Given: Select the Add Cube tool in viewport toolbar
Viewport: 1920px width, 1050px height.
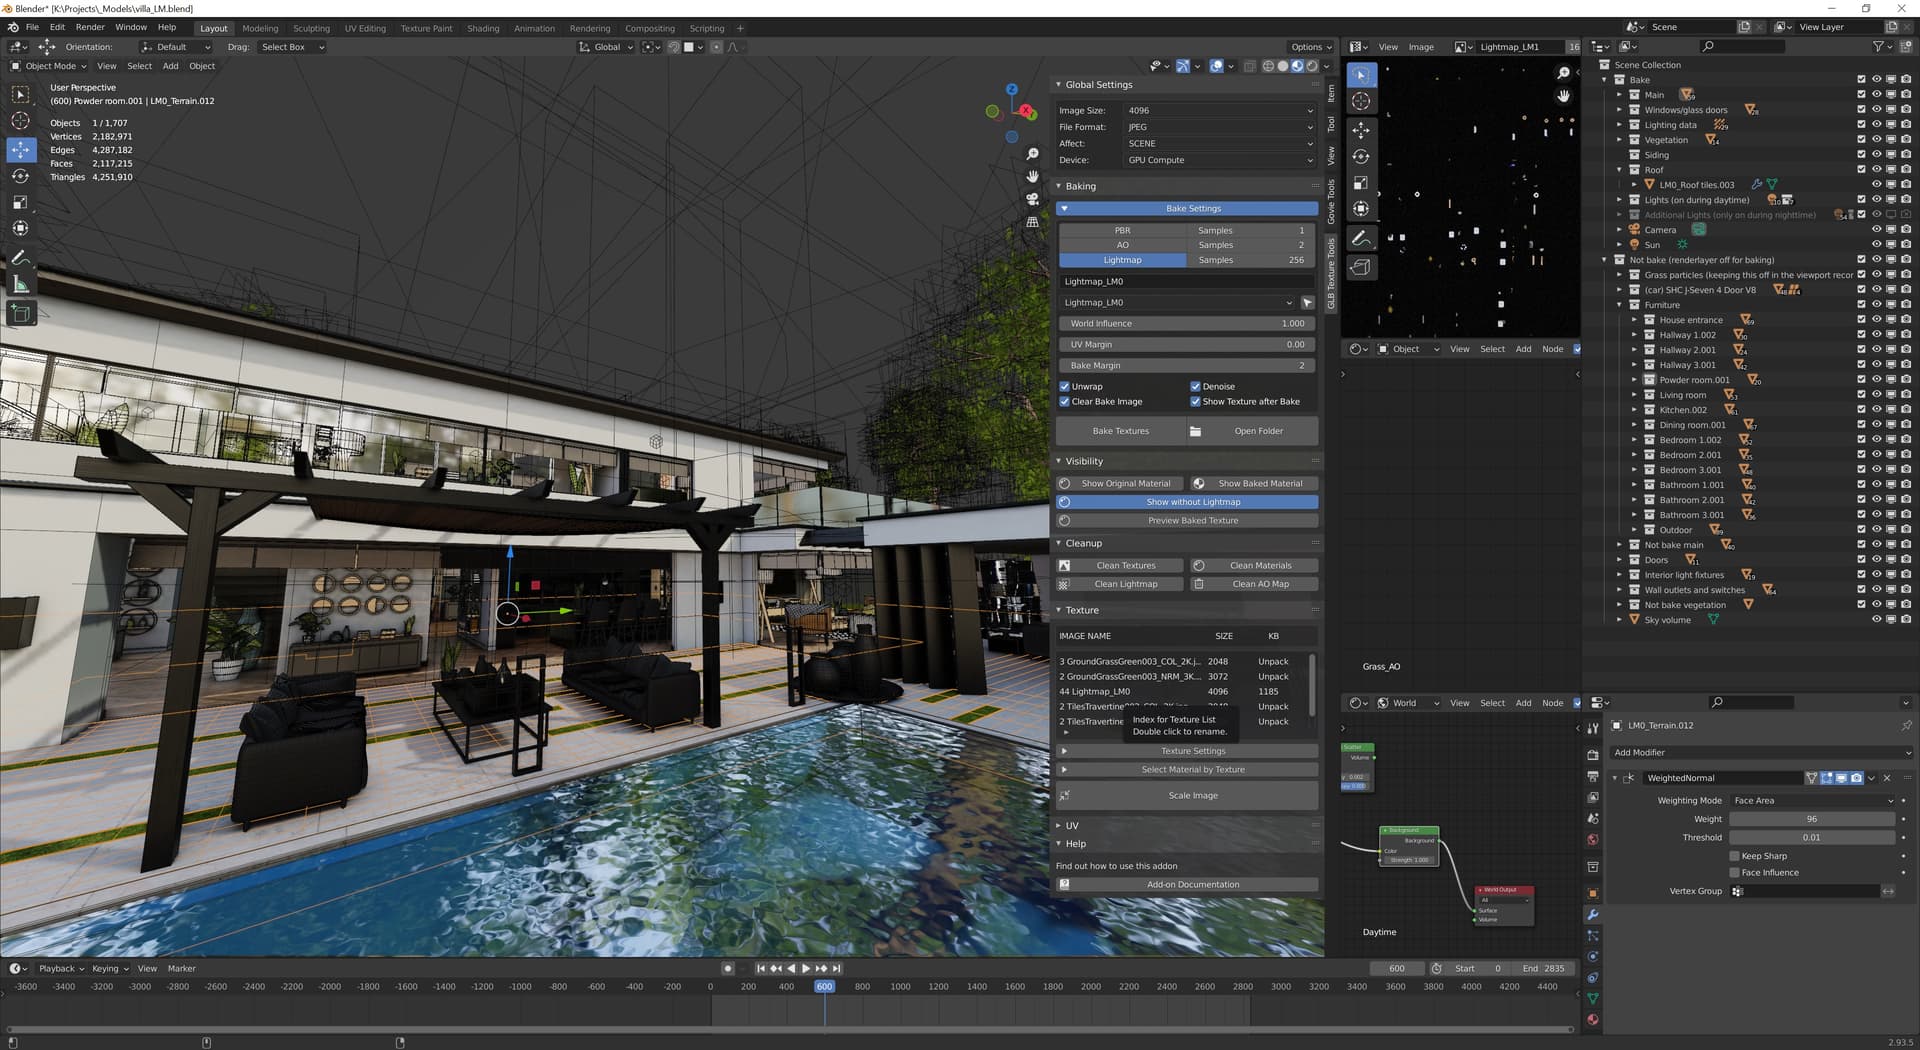Looking at the screenshot, I should coord(20,313).
